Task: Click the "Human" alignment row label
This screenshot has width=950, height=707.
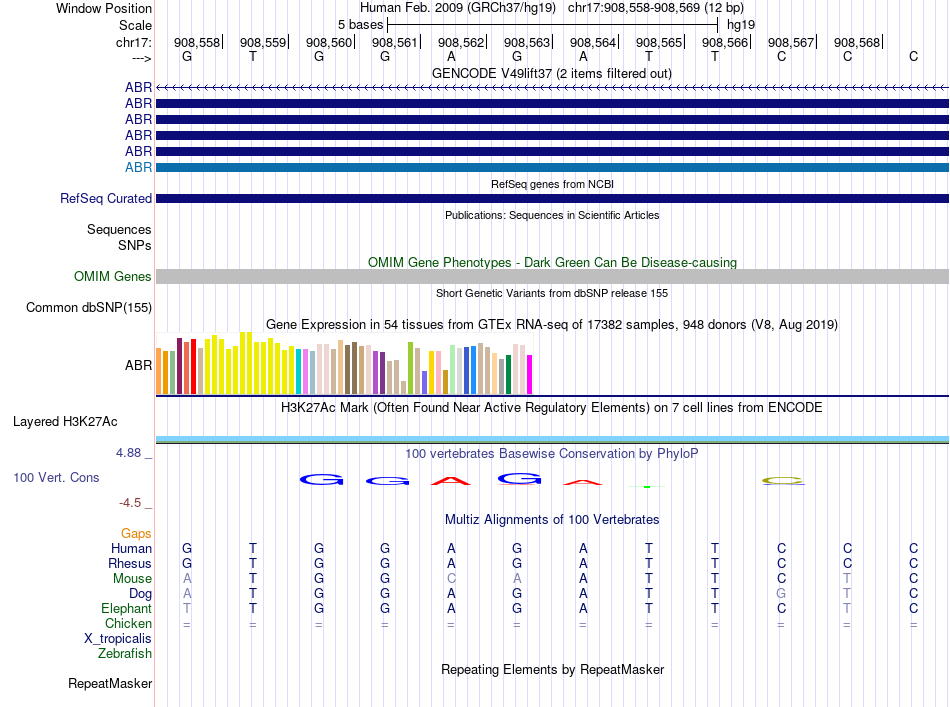Action: [x=131, y=548]
